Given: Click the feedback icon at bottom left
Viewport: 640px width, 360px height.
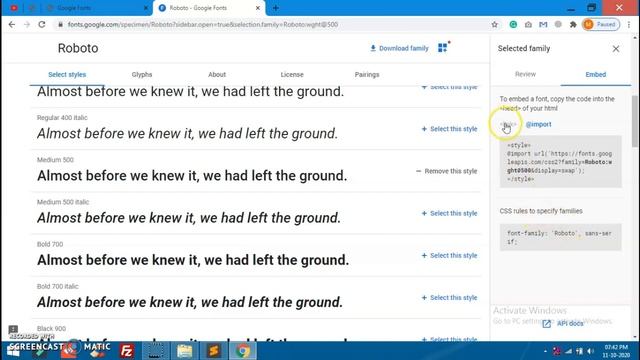Looking at the screenshot, I should (x=13, y=329).
